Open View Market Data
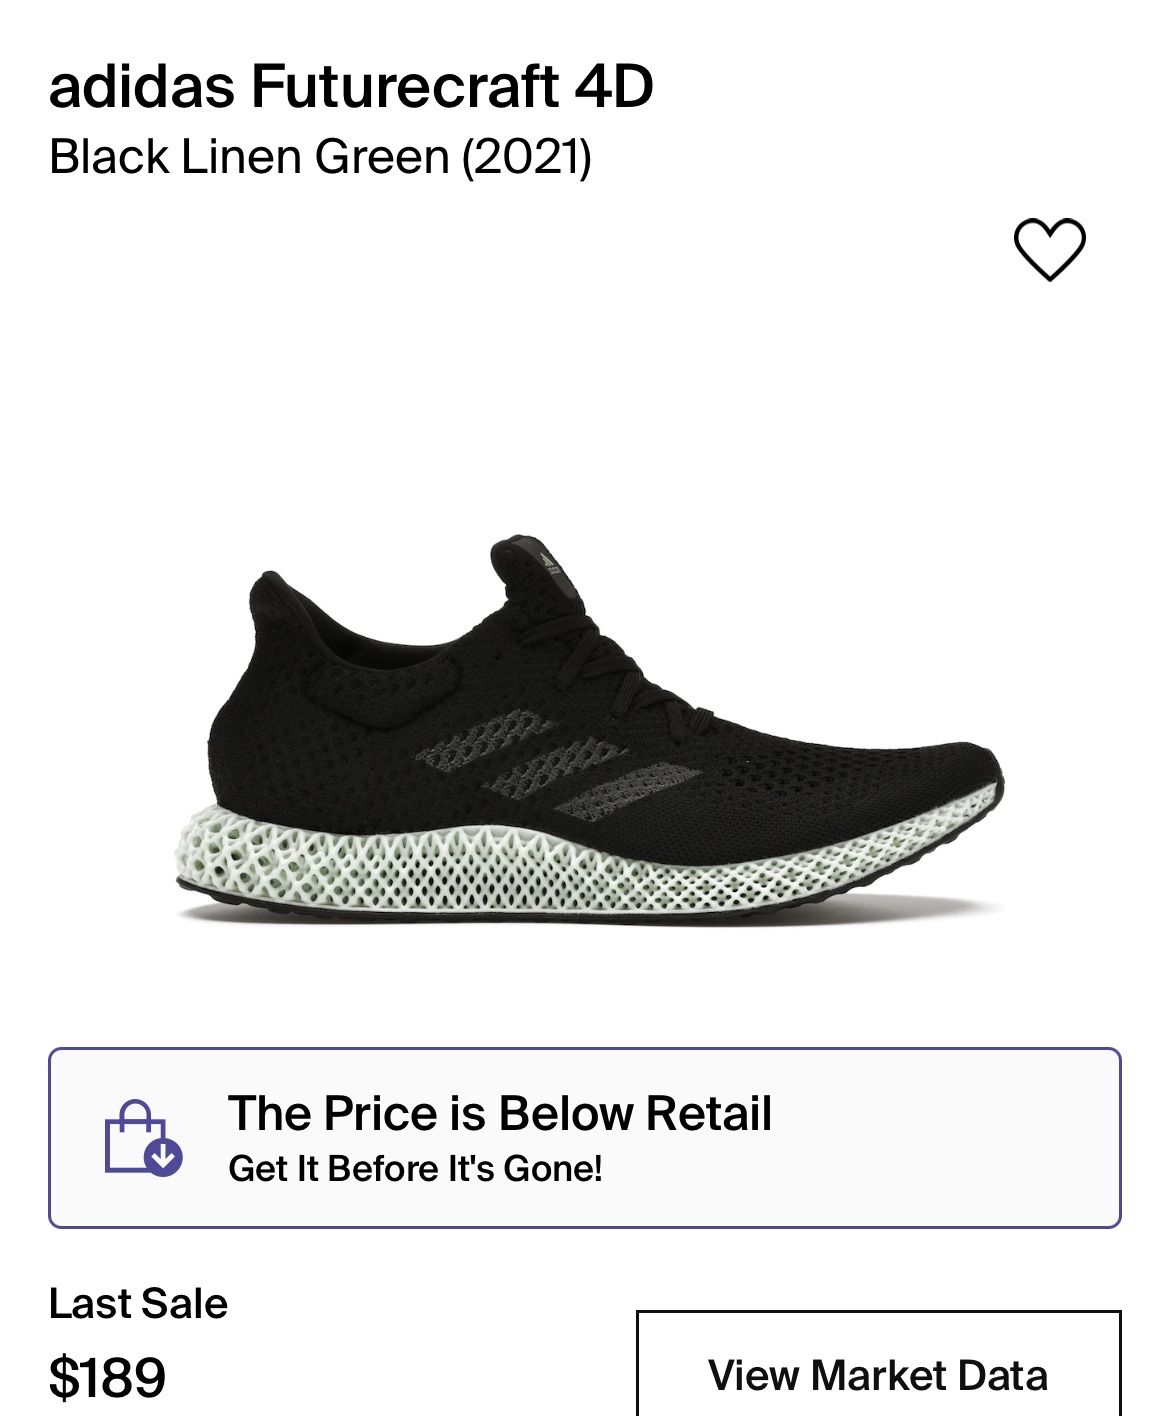 tap(878, 1374)
